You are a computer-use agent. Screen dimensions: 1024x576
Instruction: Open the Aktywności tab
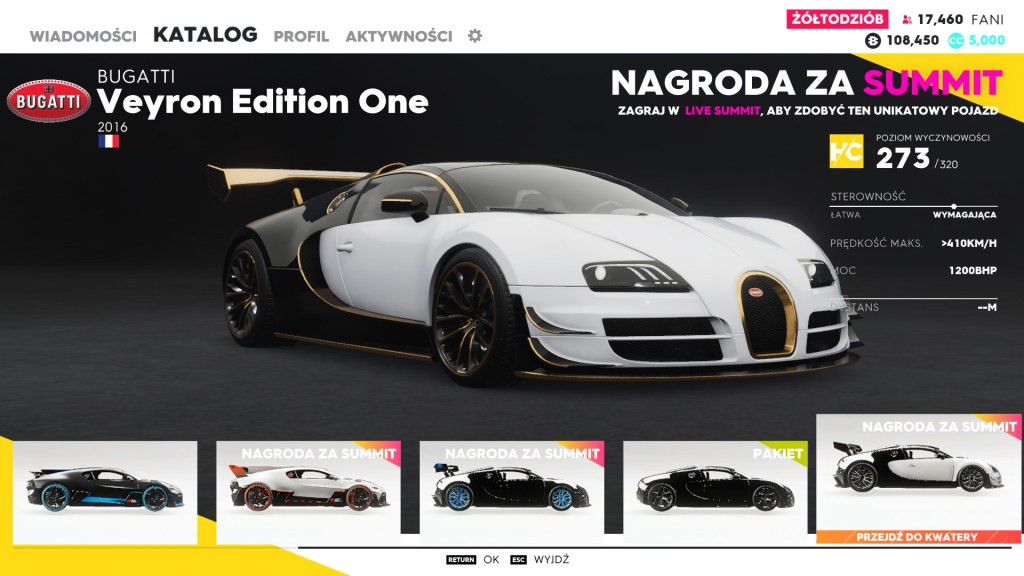399,36
